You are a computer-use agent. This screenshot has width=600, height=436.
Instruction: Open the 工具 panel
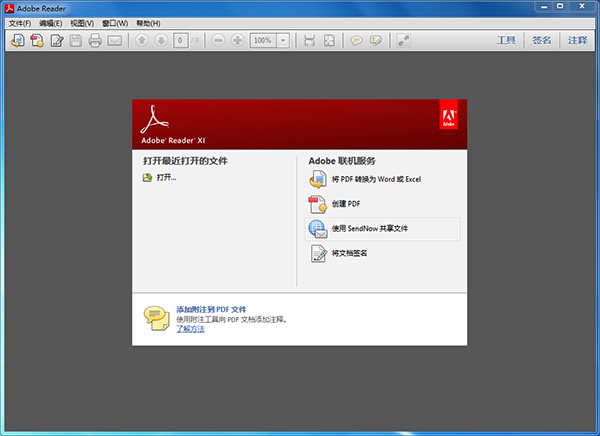point(507,41)
